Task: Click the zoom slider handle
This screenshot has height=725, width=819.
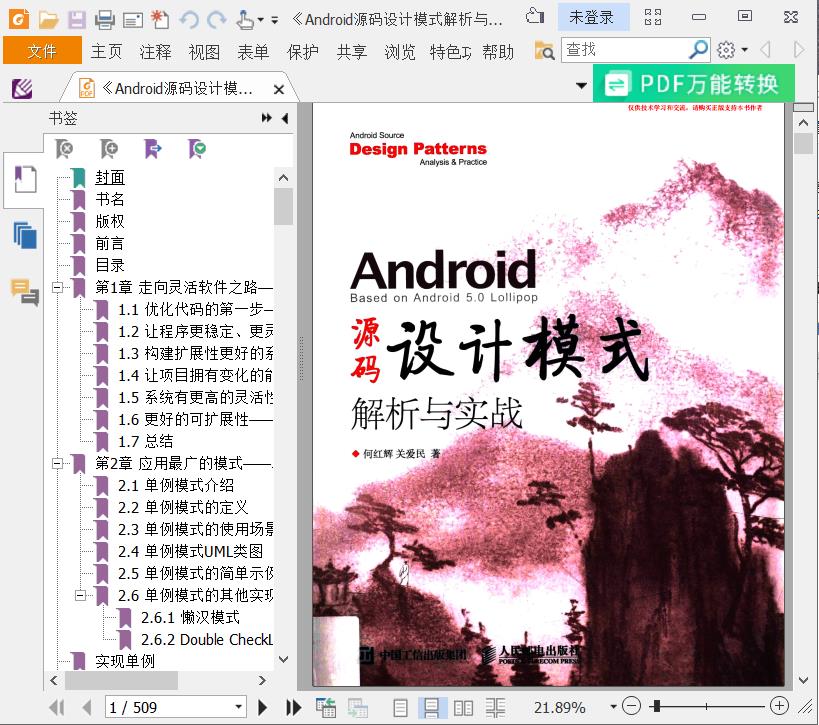Action: click(x=657, y=706)
